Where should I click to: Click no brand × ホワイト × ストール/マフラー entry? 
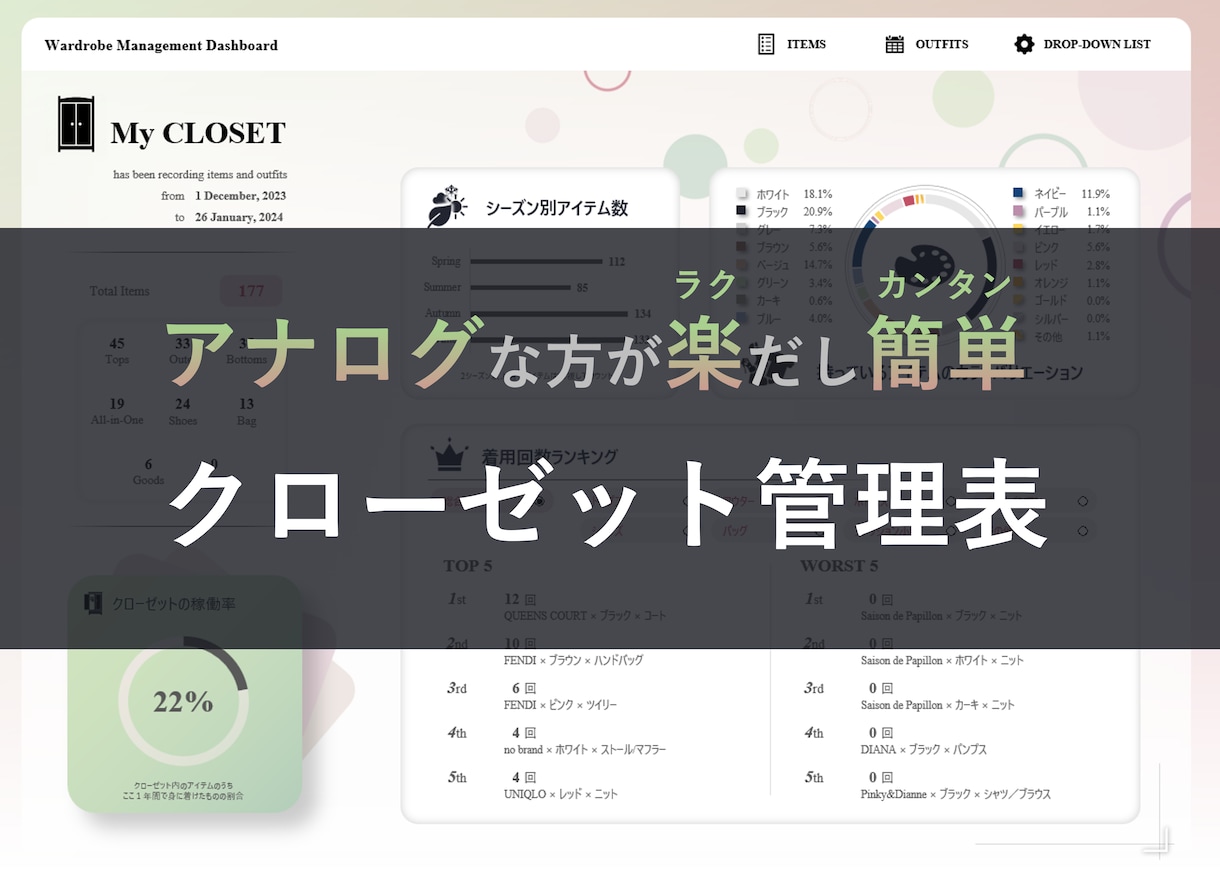585,749
